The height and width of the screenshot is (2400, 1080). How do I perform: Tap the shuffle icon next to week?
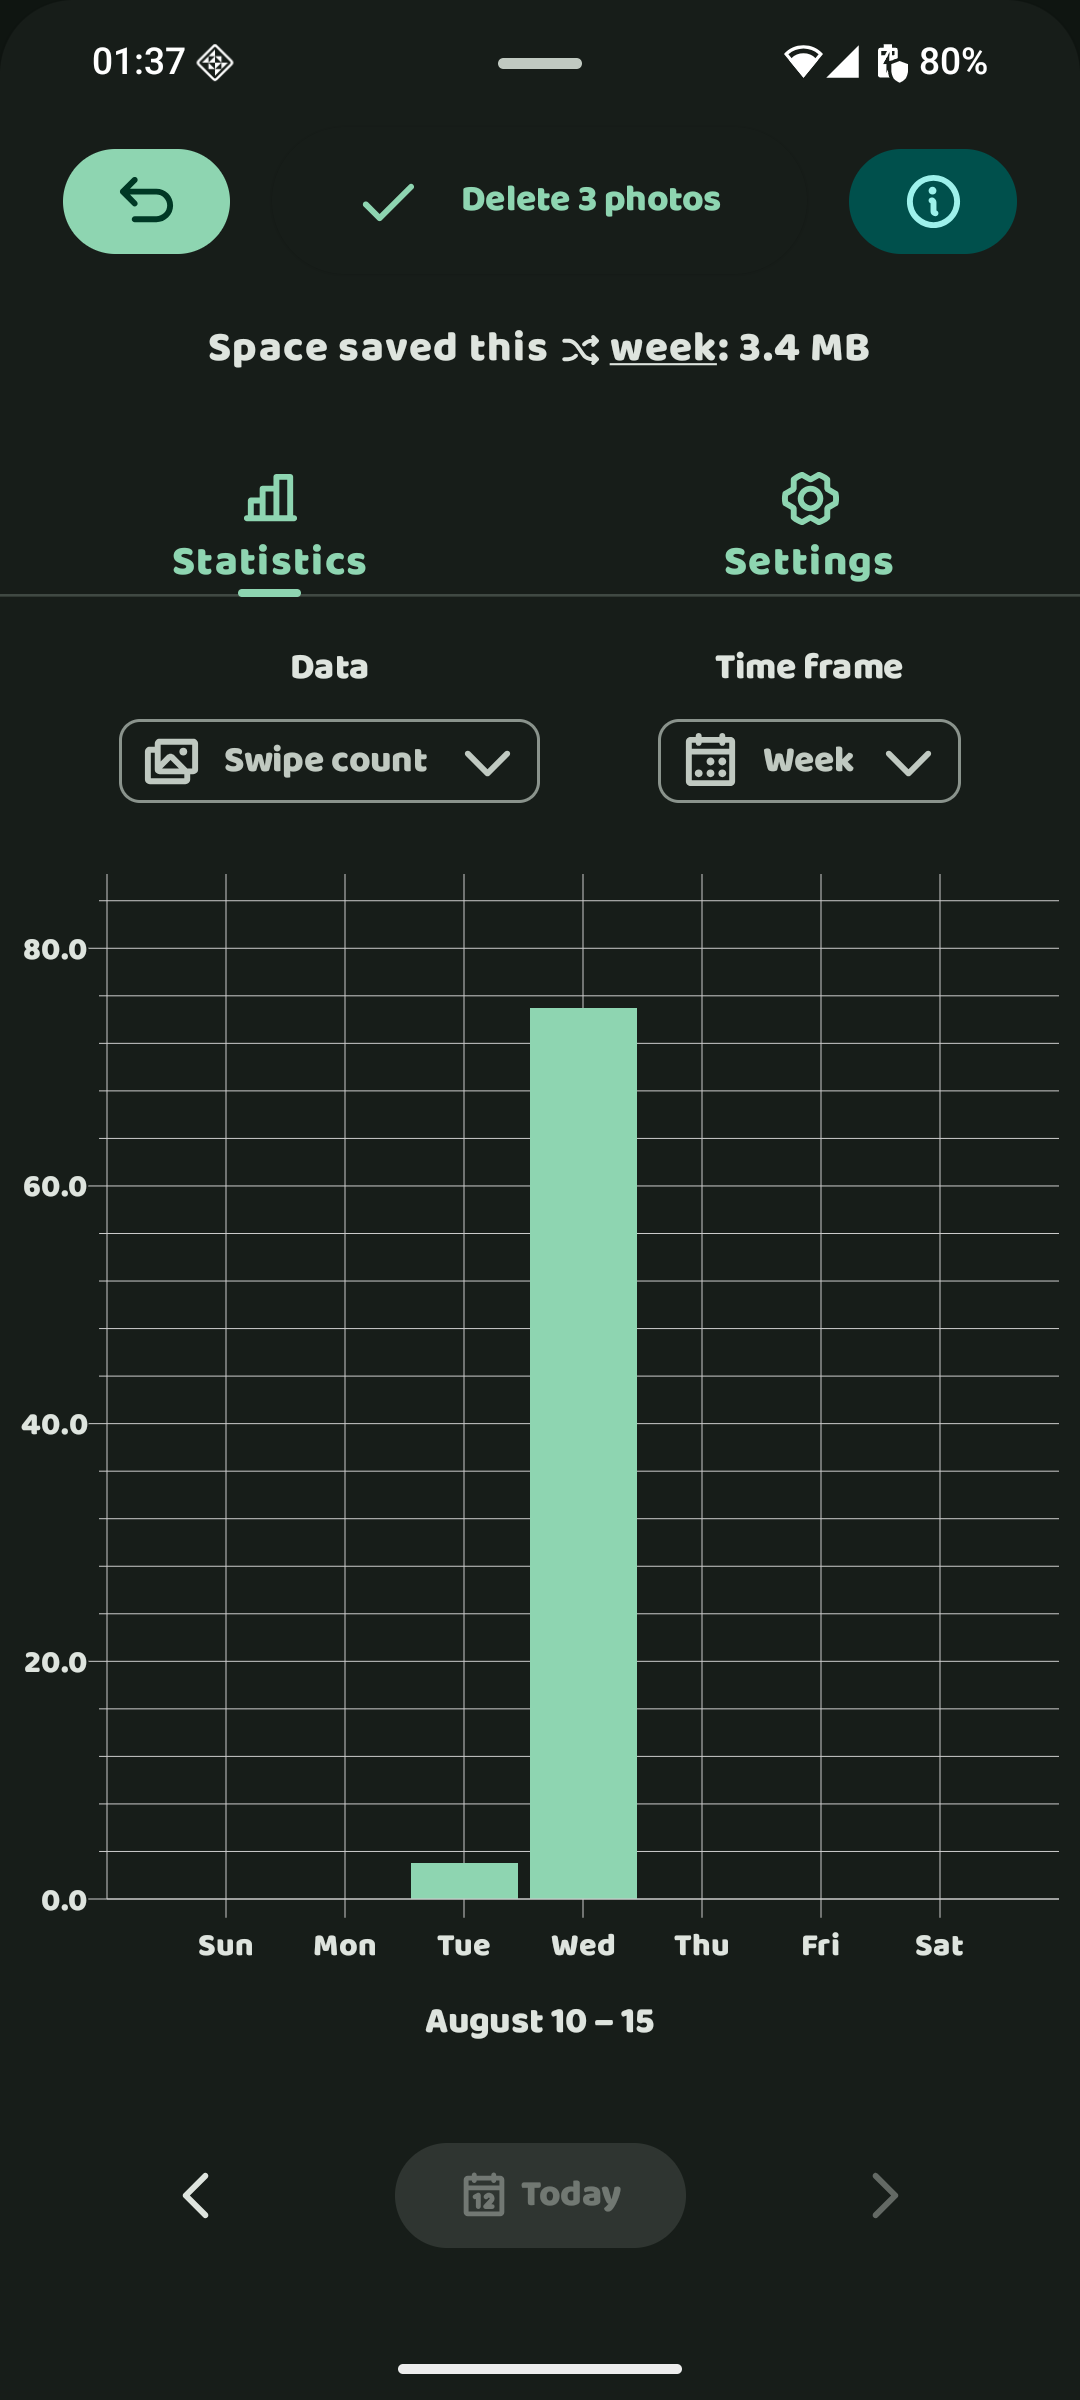pyautogui.click(x=580, y=350)
